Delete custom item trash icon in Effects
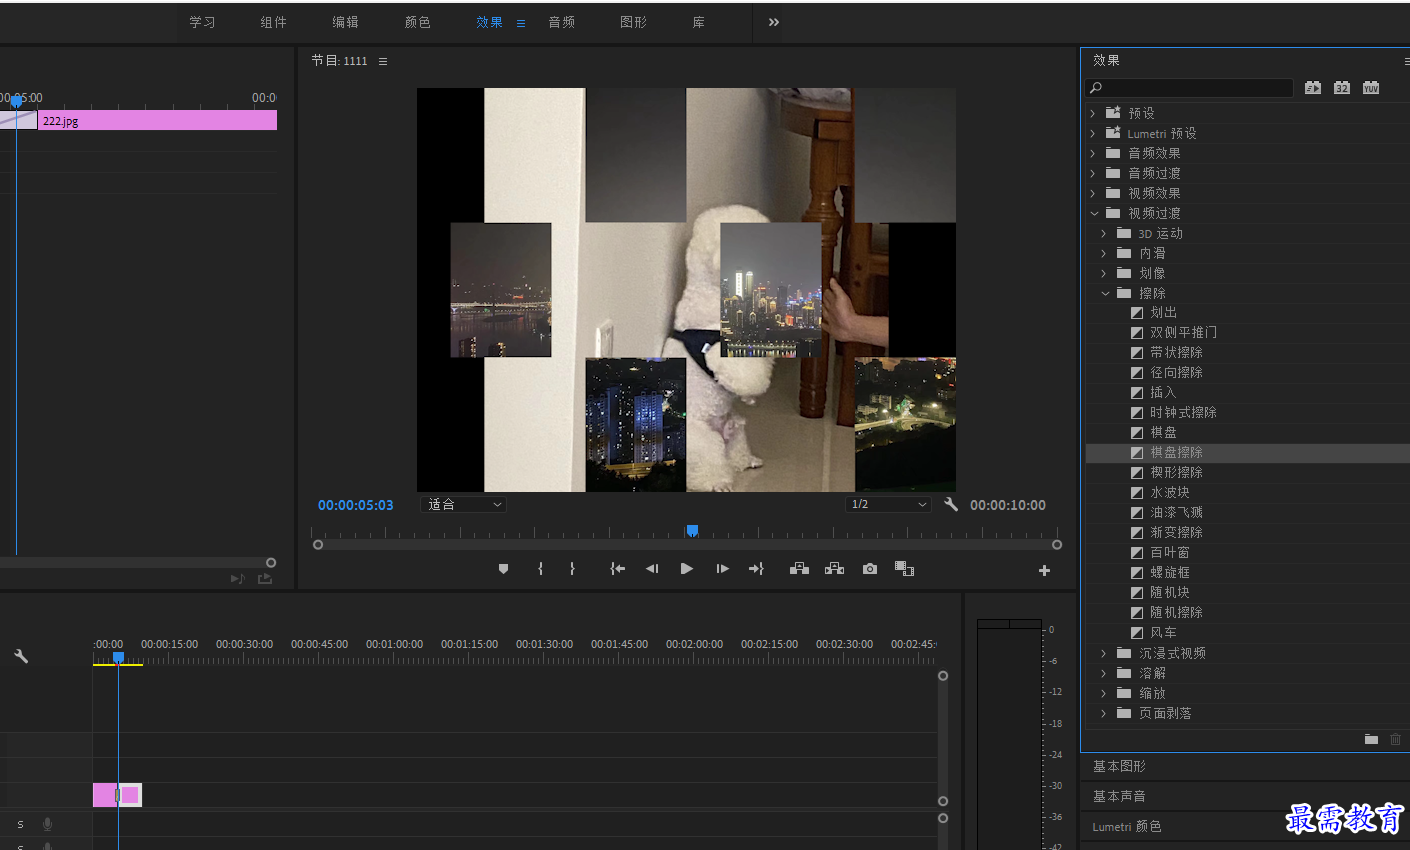The height and width of the screenshot is (850, 1410). [x=1396, y=739]
